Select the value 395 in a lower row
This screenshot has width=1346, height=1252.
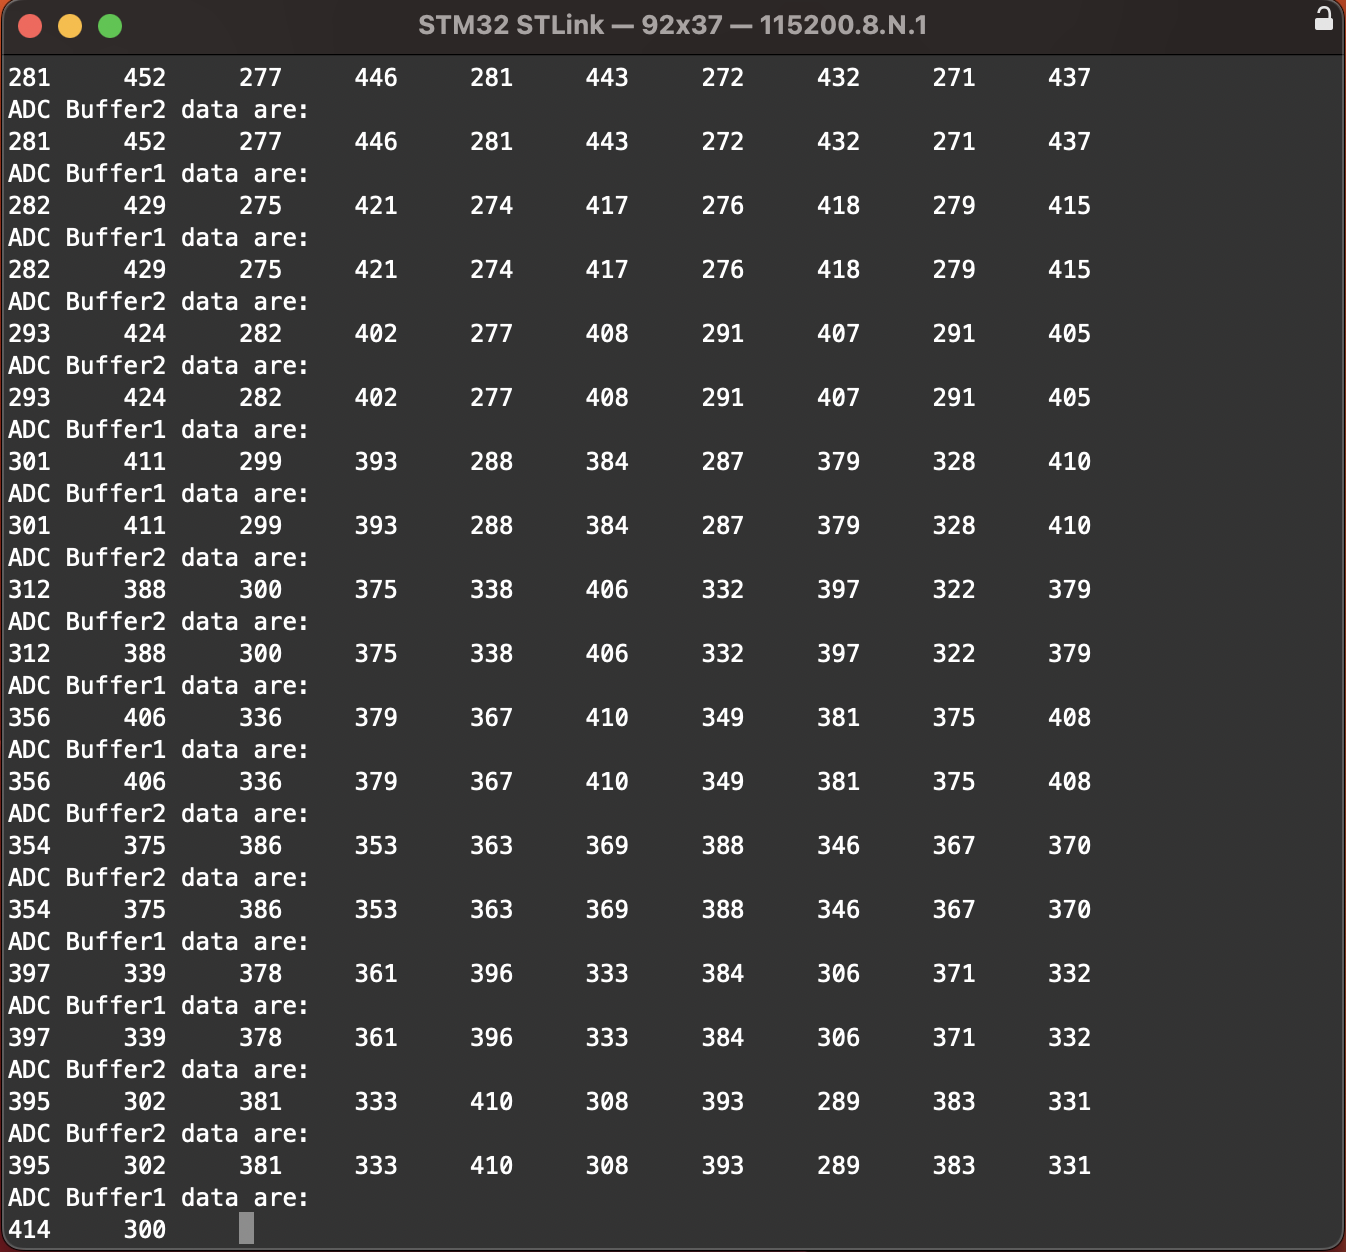(28, 1102)
